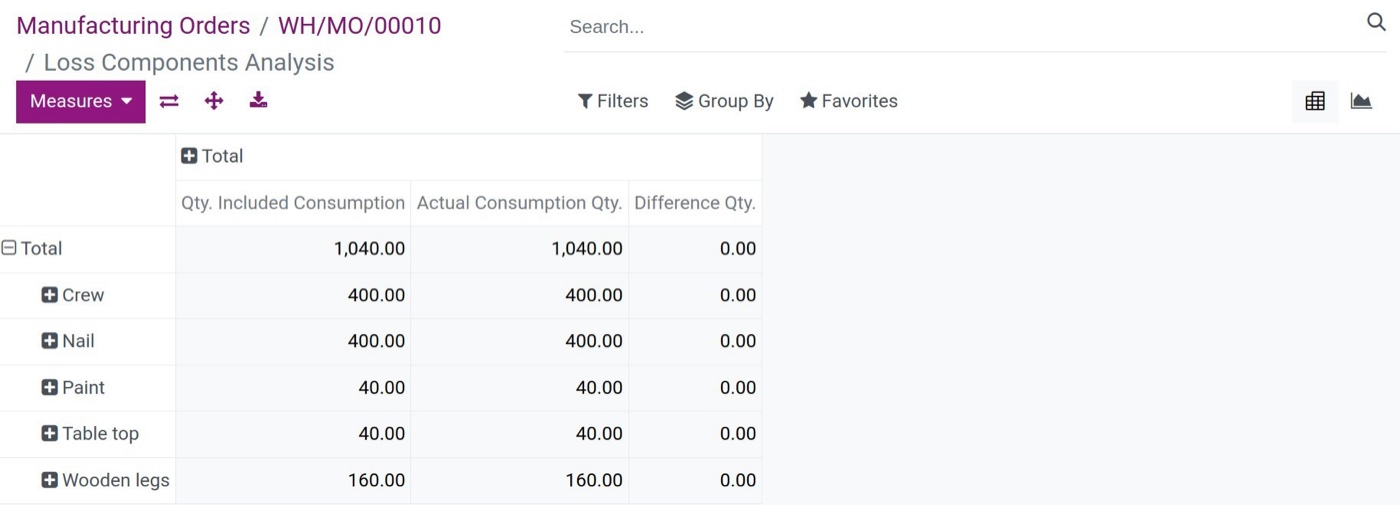Viewport: 1400px width, 505px height.
Task: Open WH/MO/00010 breadcrumb link
Action: point(359,26)
